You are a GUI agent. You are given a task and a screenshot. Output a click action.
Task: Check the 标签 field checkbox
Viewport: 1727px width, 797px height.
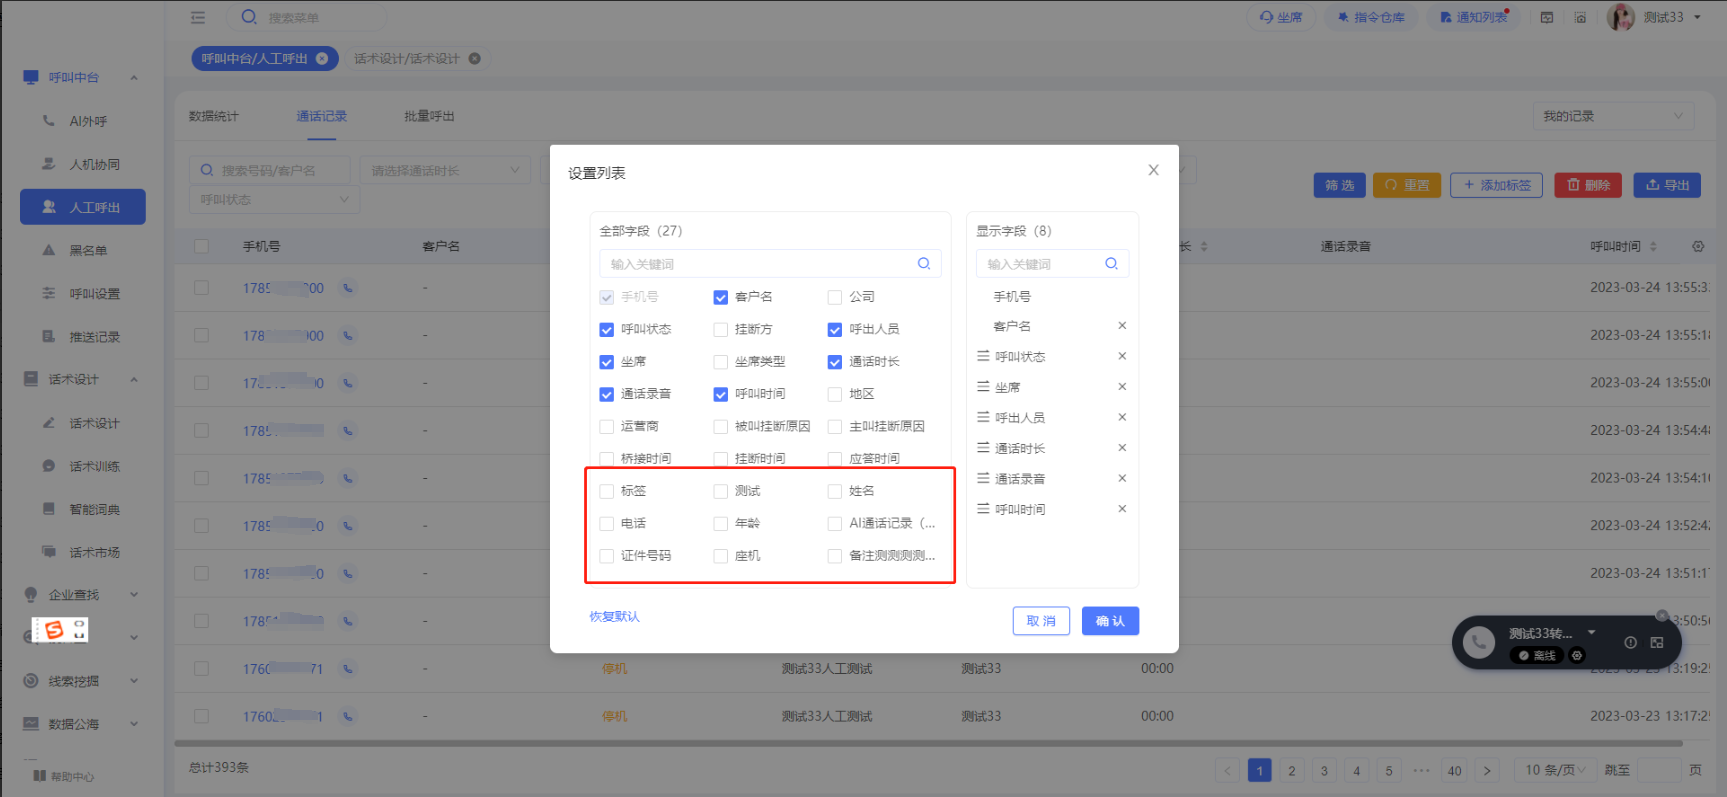tap(606, 491)
